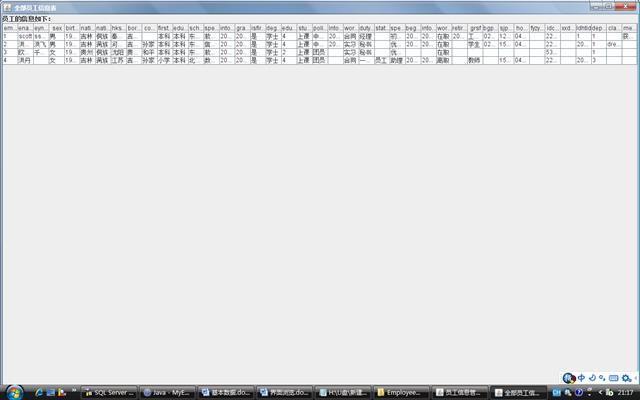Click the 'sex' column header
The height and width of the screenshot is (400, 640).
57,28
